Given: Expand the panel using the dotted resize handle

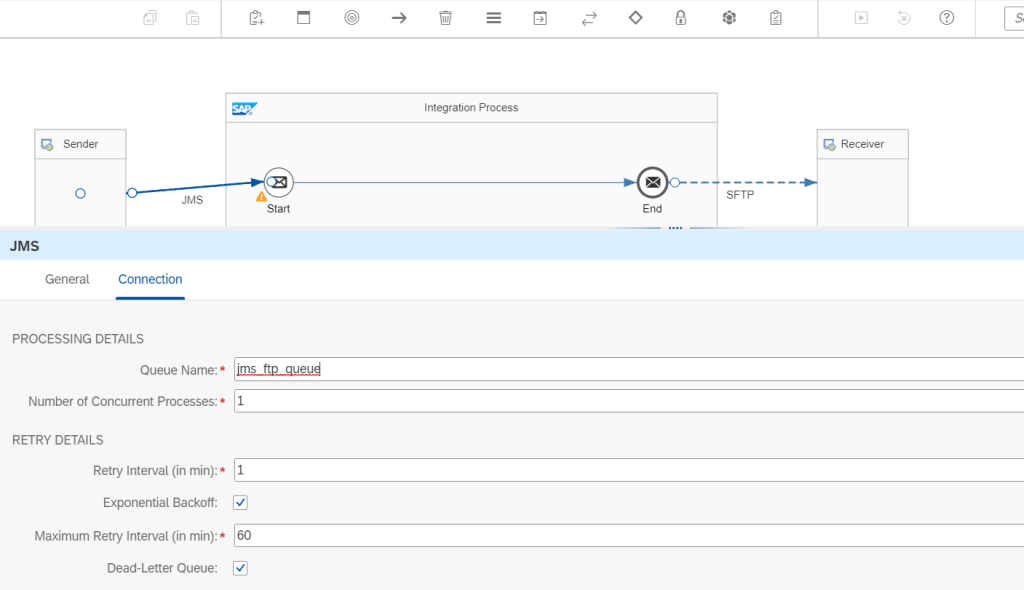Looking at the screenshot, I should coord(675,228).
